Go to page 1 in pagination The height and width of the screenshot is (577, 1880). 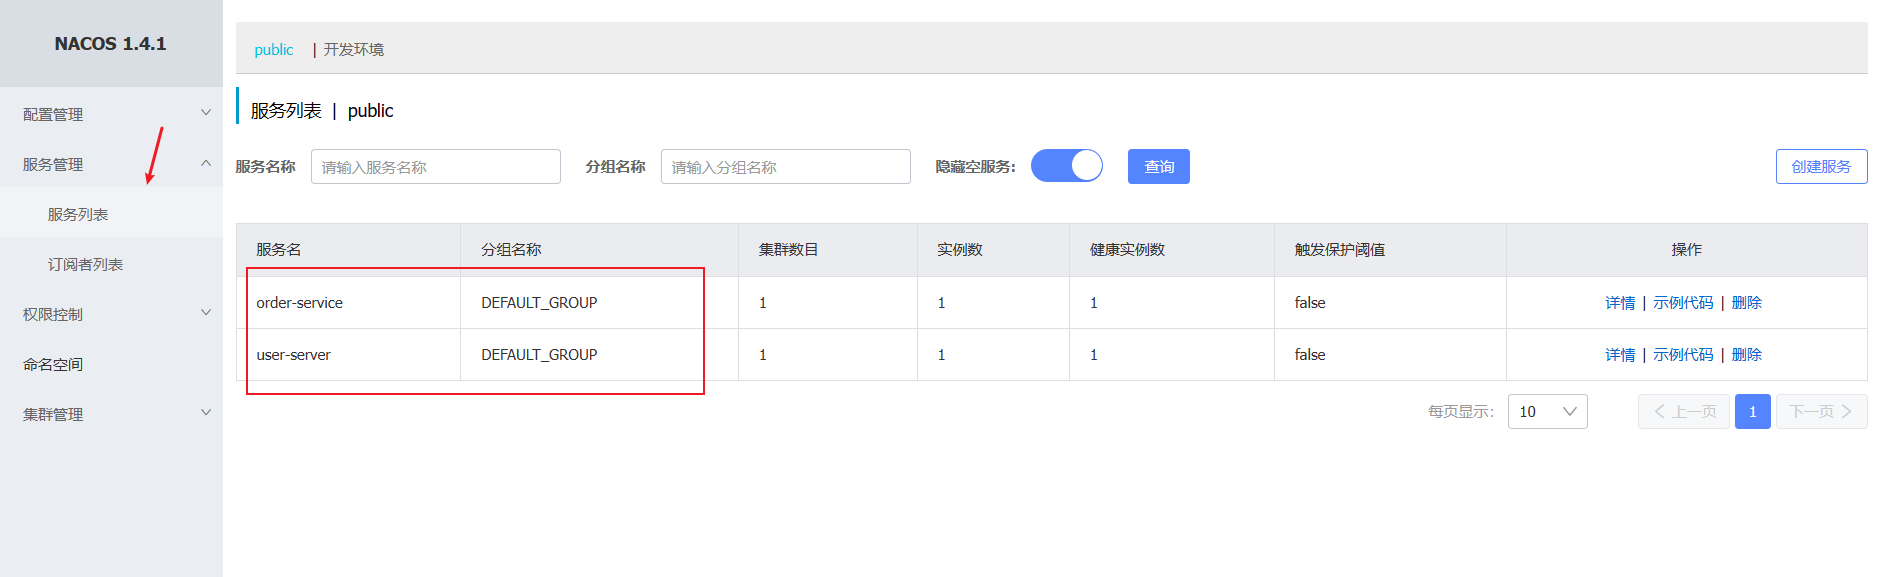1752,412
